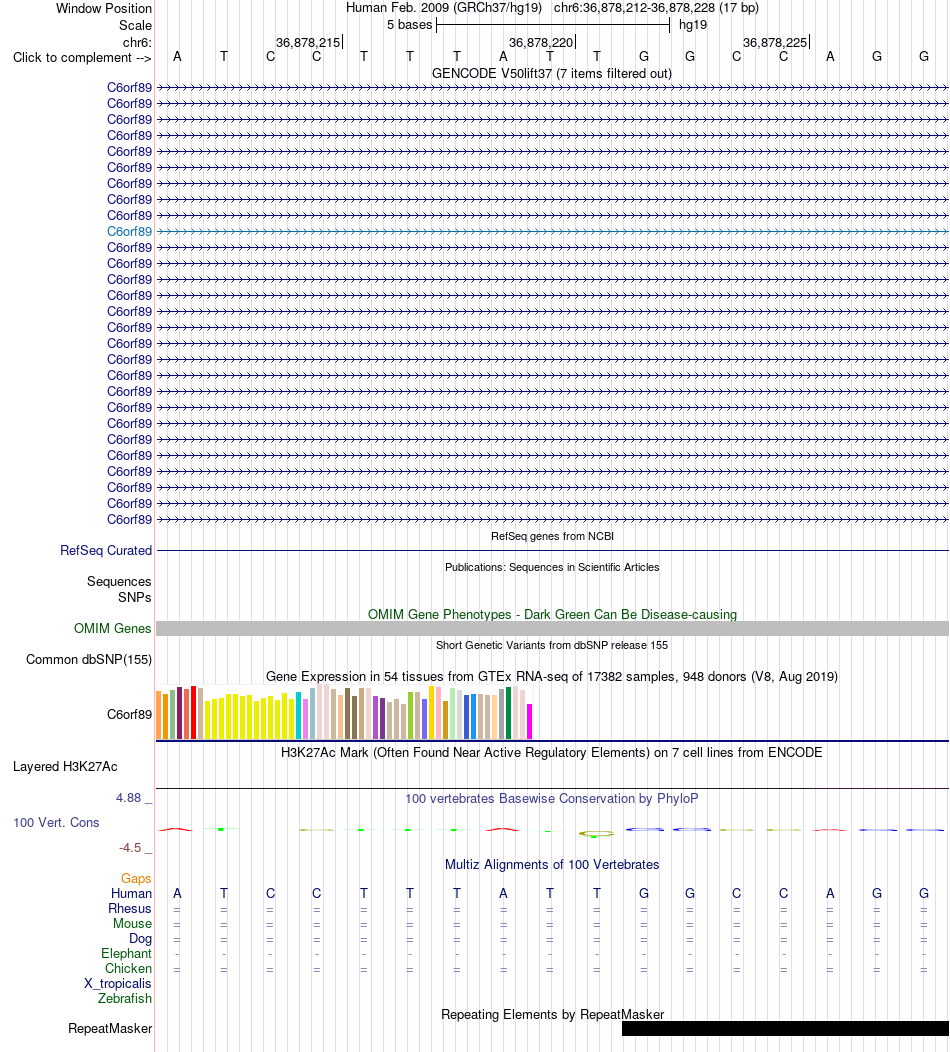Click the X_tropicalis species label
950x1052 pixels.
117,984
